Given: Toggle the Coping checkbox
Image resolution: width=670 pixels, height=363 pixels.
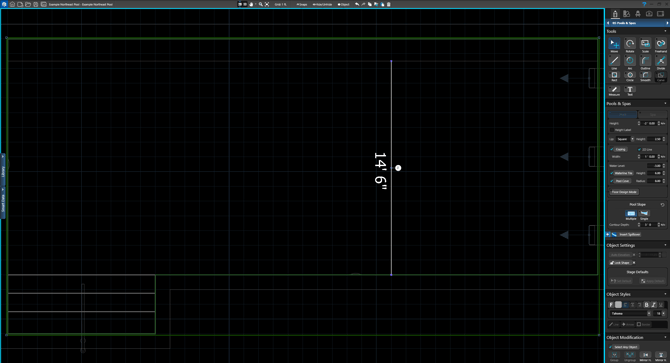Looking at the screenshot, I should (612, 149).
